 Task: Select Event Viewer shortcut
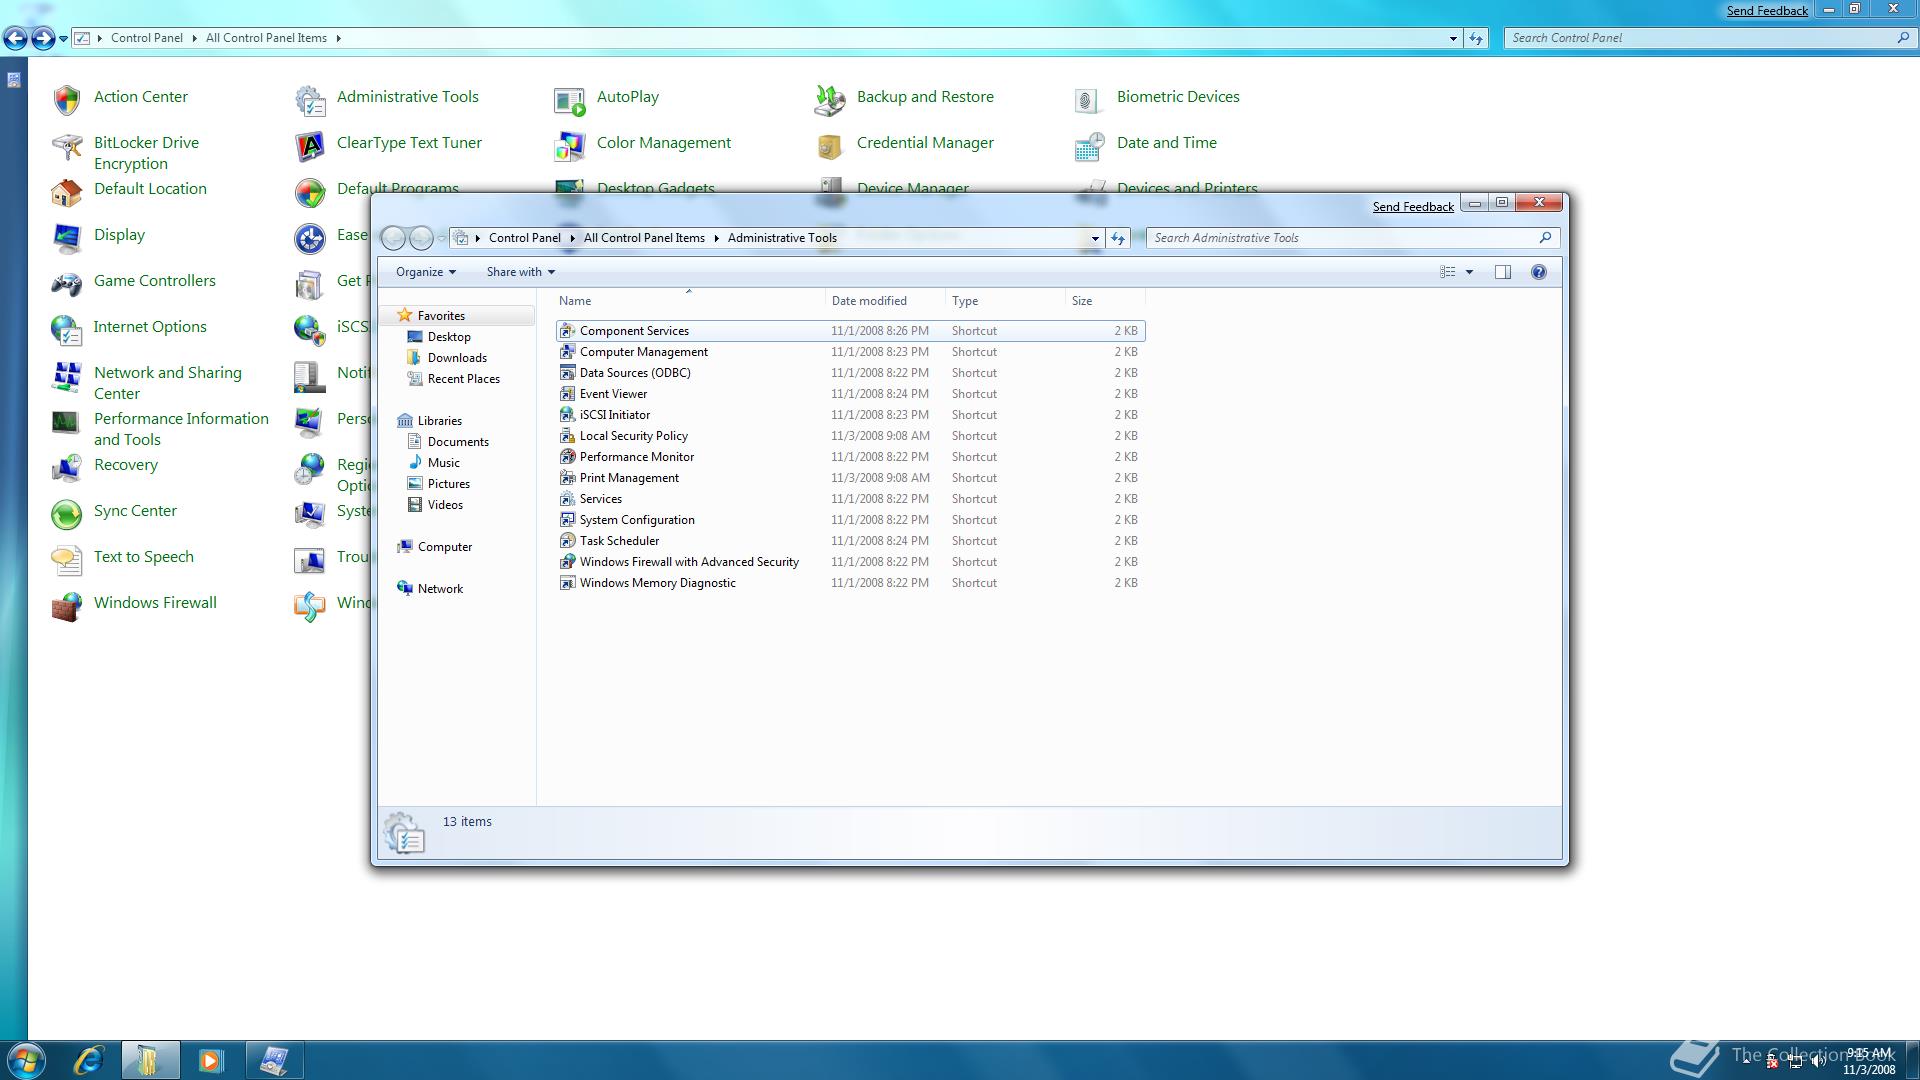pos(850,394)
